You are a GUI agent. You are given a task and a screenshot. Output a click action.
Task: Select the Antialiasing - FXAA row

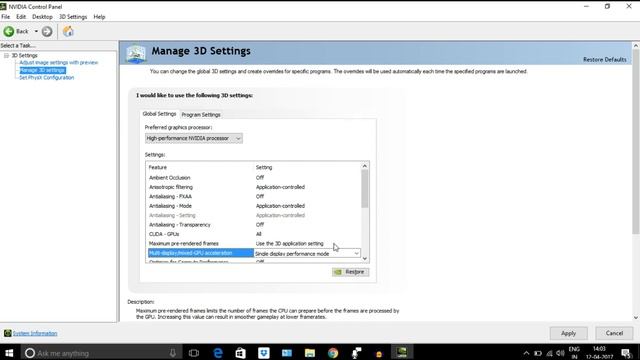tap(254, 196)
